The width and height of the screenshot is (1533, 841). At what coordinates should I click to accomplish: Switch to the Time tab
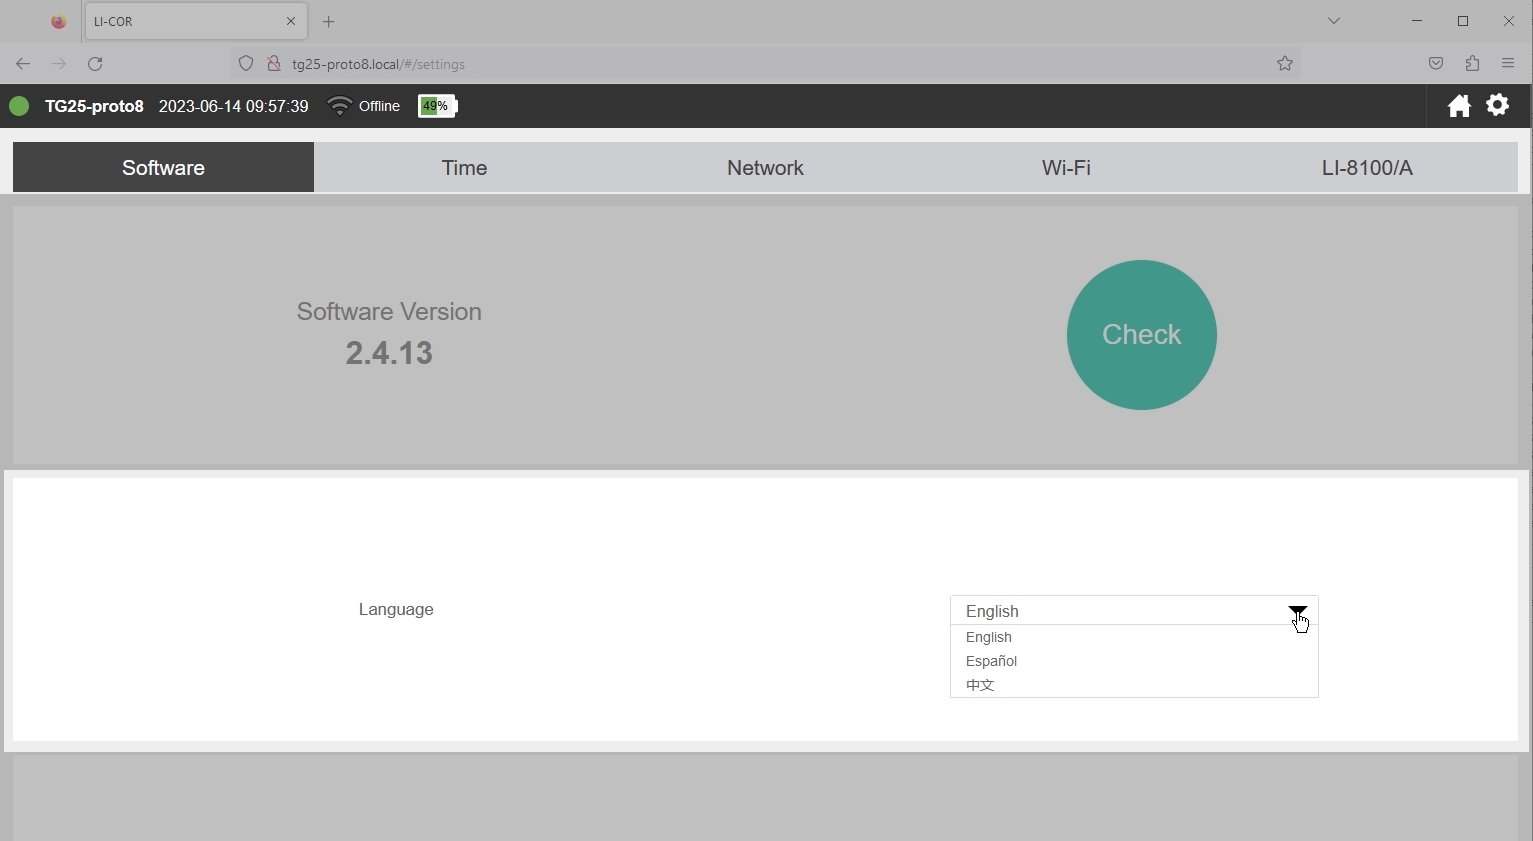click(464, 168)
